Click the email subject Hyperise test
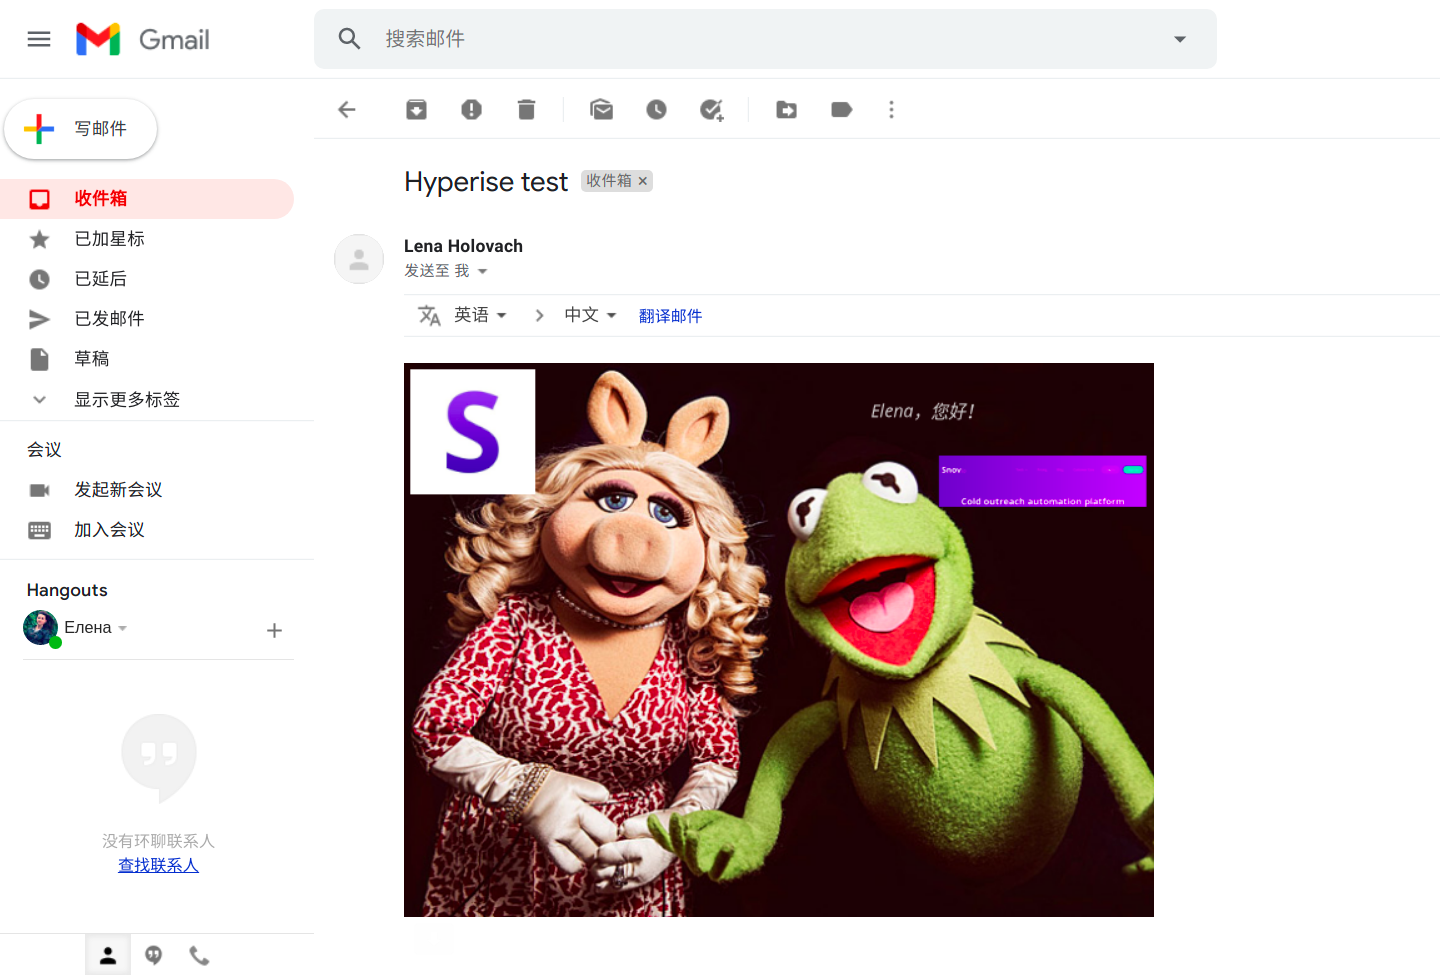The width and height of the screenshot is (1440, 975). (x=486, y=182)
